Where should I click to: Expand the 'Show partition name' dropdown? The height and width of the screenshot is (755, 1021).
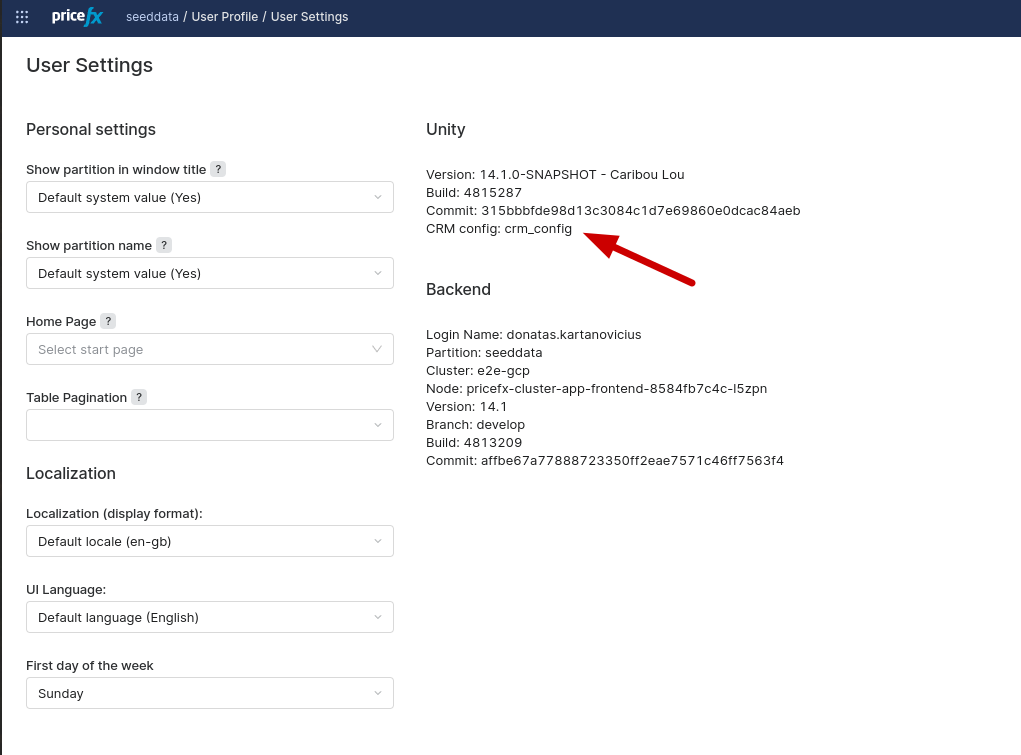210,274
